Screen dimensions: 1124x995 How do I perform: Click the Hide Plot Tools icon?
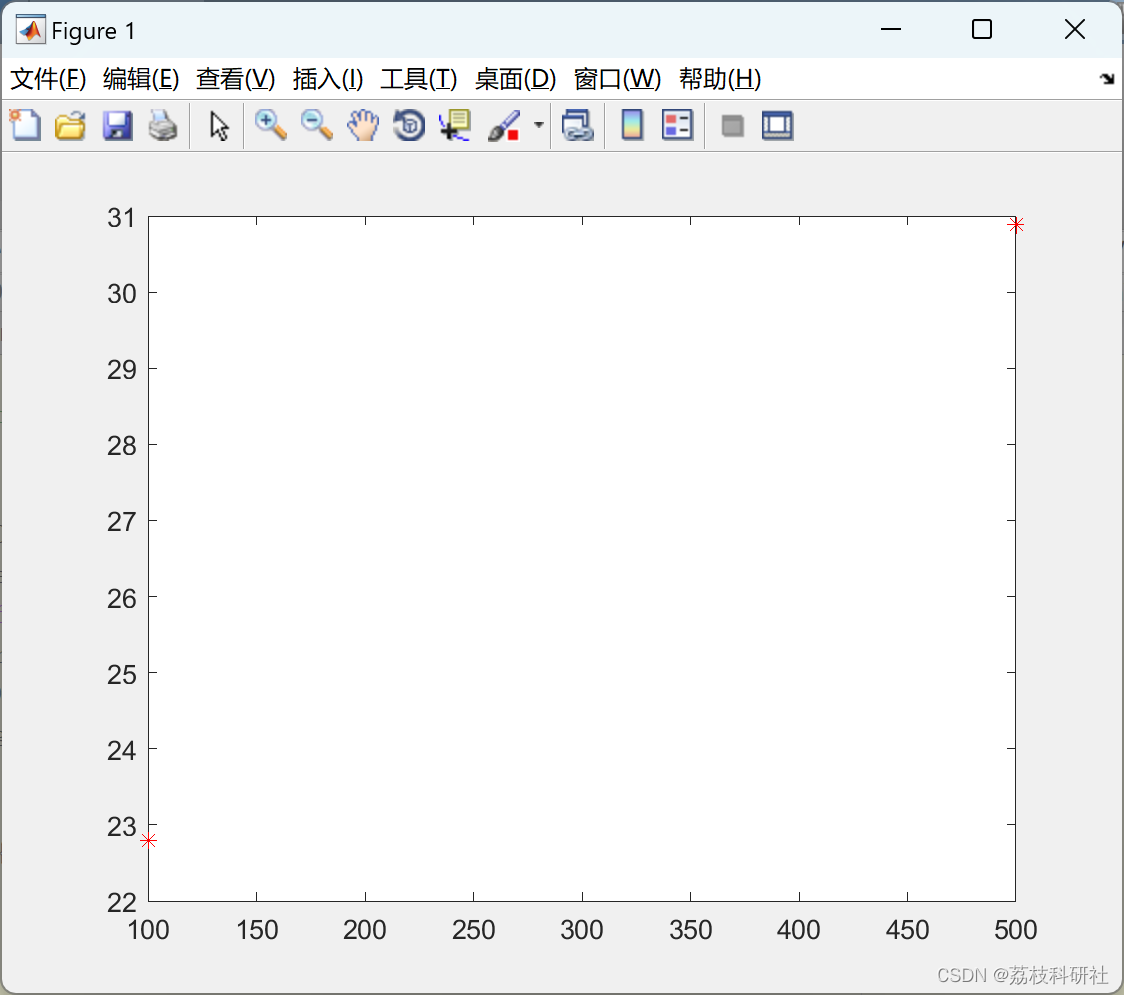pyautogui.click(x=732, y=126)
